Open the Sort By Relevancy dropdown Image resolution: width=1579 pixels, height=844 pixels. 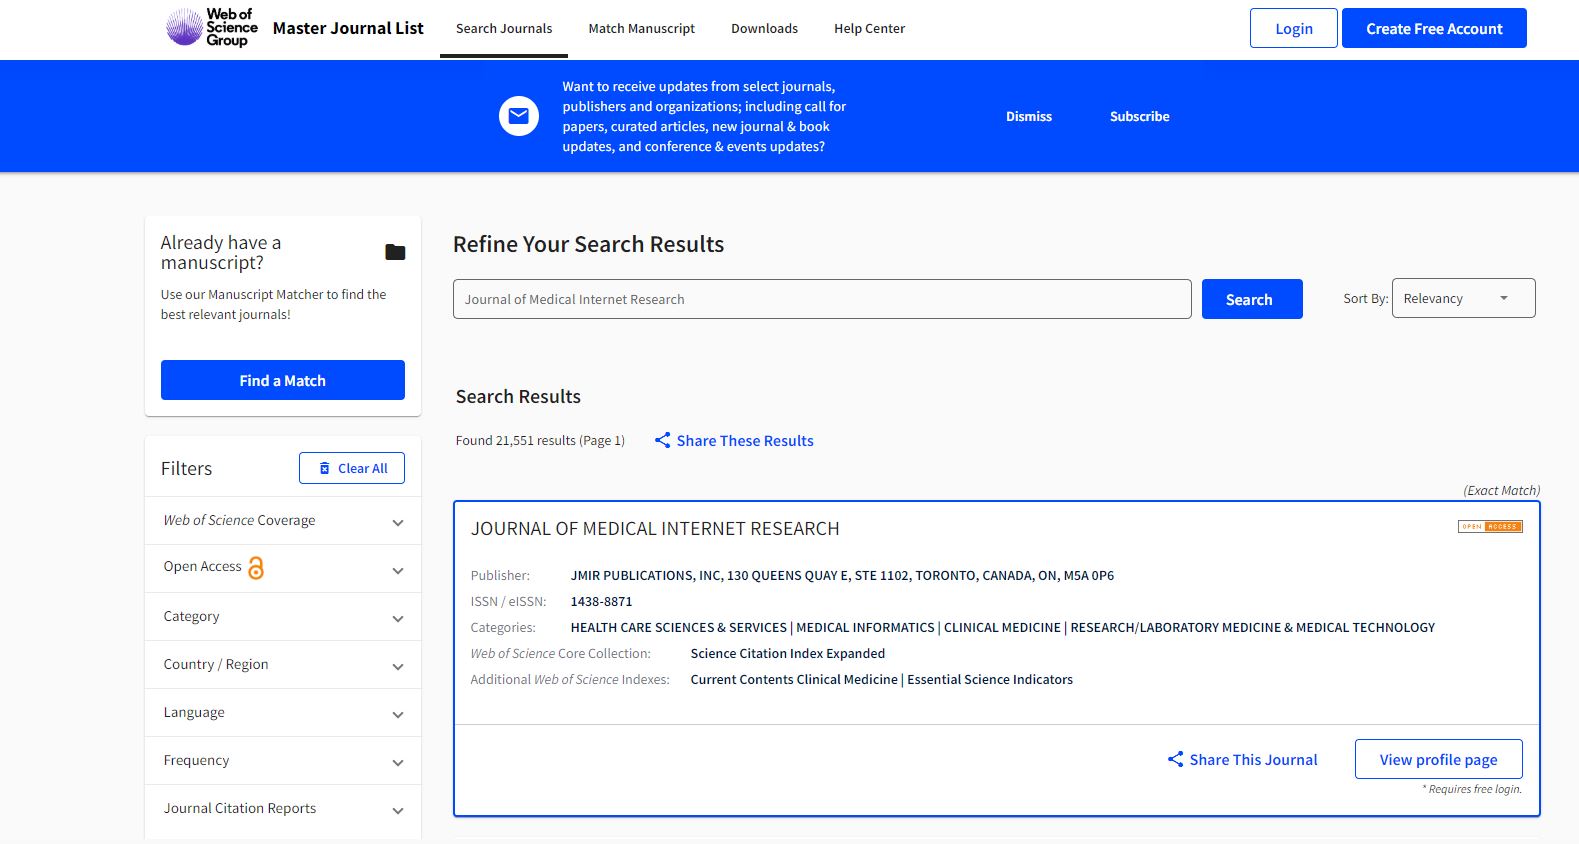[1463, 298]
